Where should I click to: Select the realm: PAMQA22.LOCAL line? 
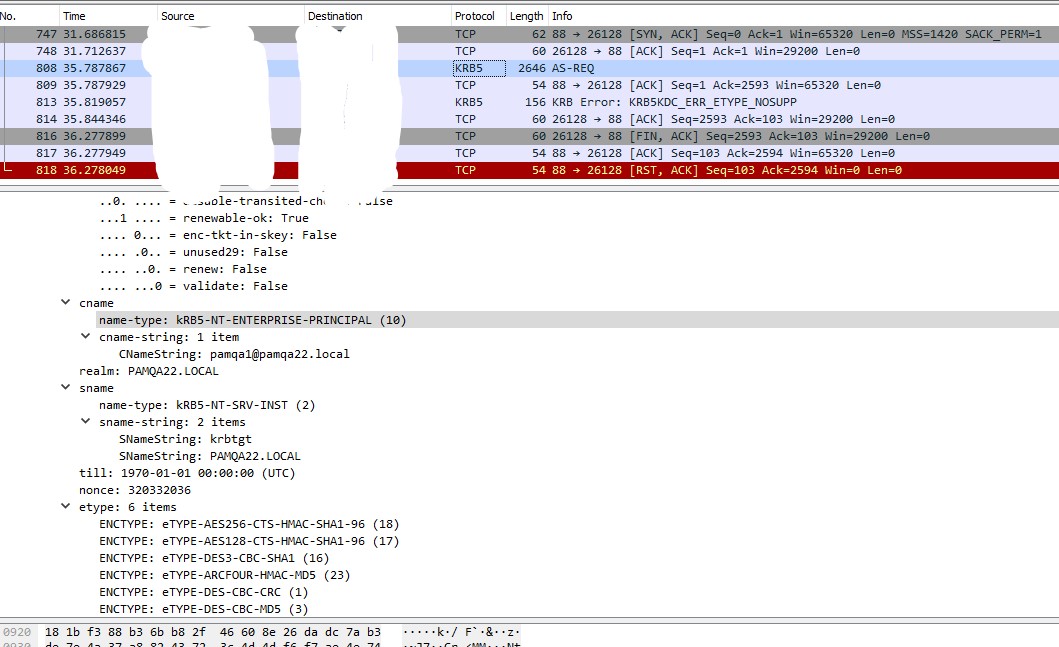click(149, 371)
